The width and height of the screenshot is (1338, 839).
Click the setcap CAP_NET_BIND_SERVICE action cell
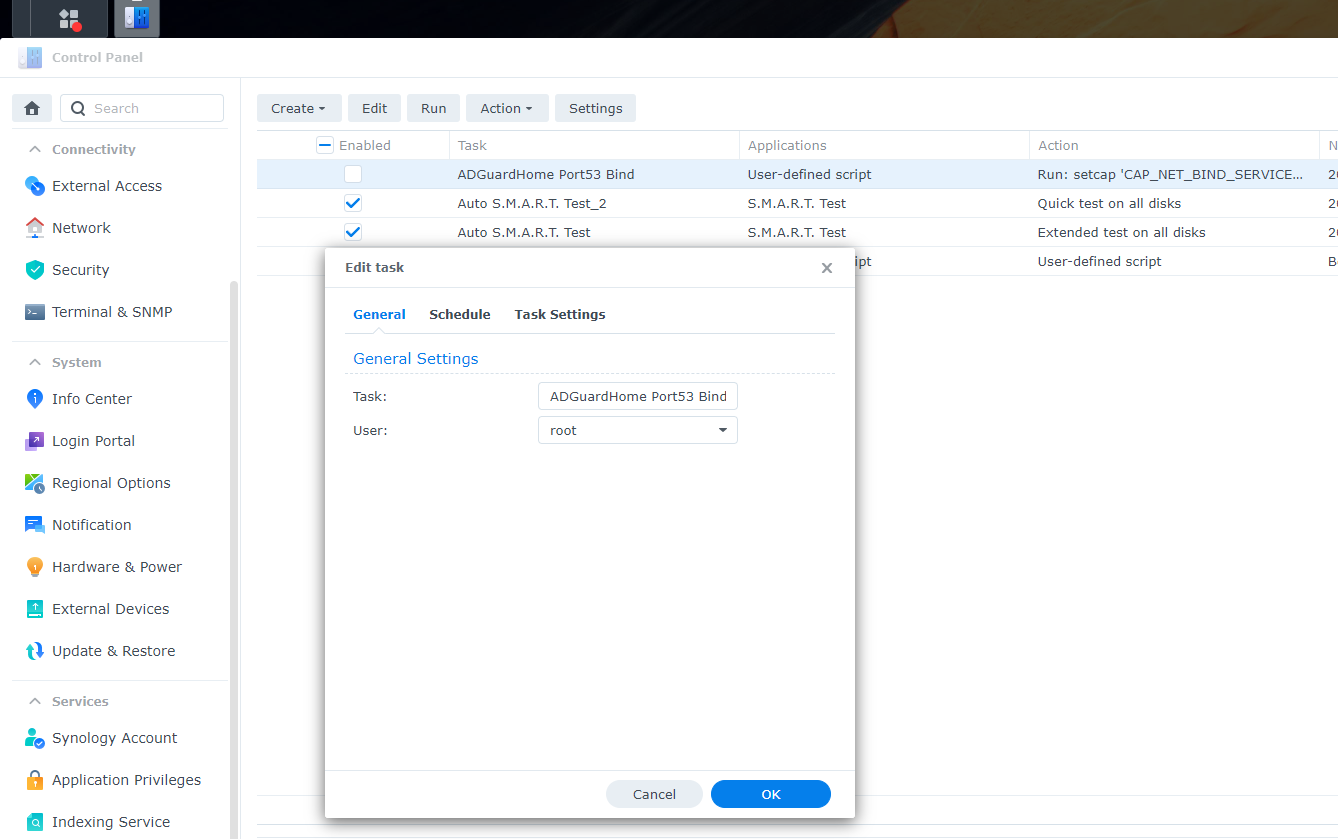click(1170, 174)
